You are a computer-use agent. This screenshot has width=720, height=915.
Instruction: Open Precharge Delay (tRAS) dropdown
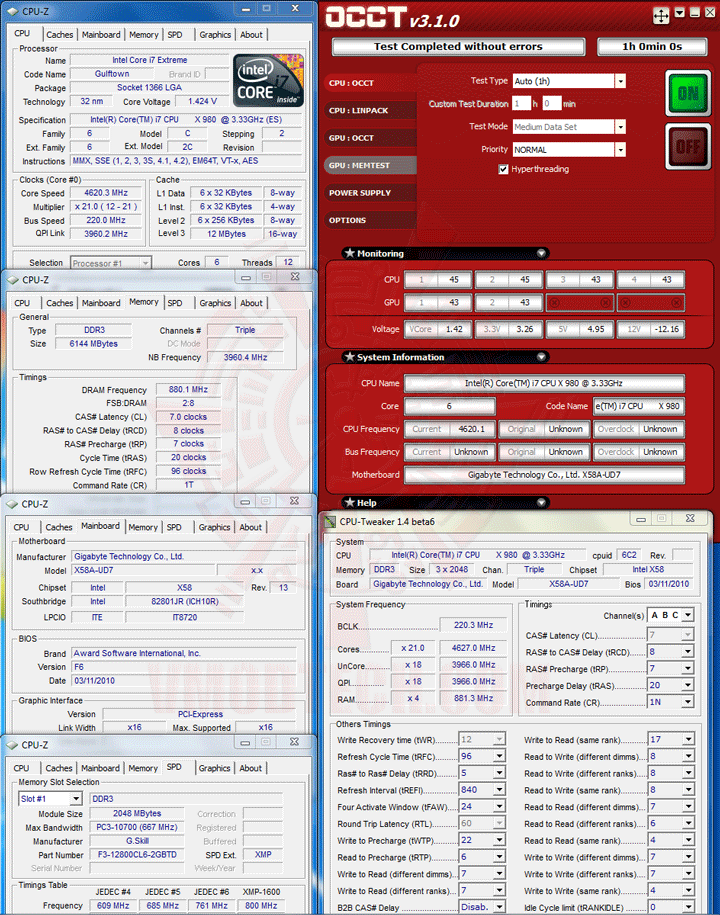click(688, 685)
